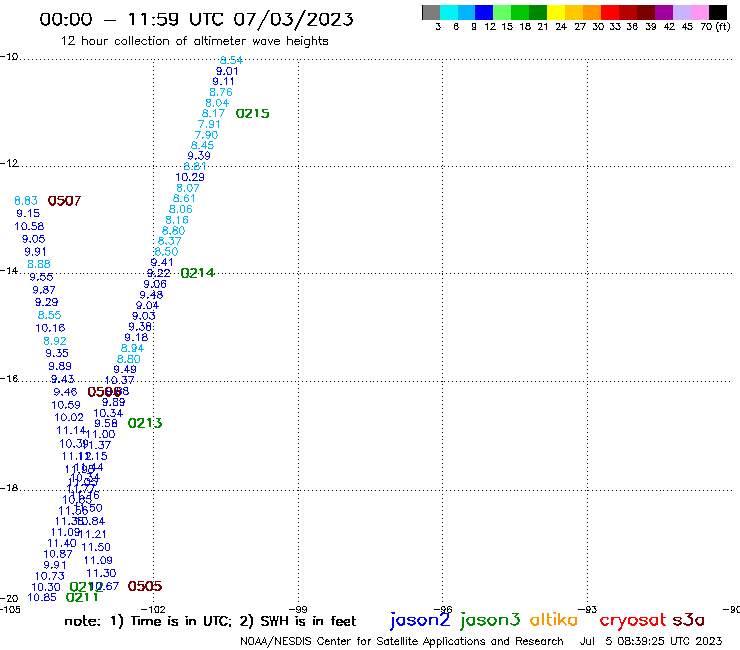740x650 pixels.
Task: Click the wave height value '10.02'
Action: [x=69, y=418]
